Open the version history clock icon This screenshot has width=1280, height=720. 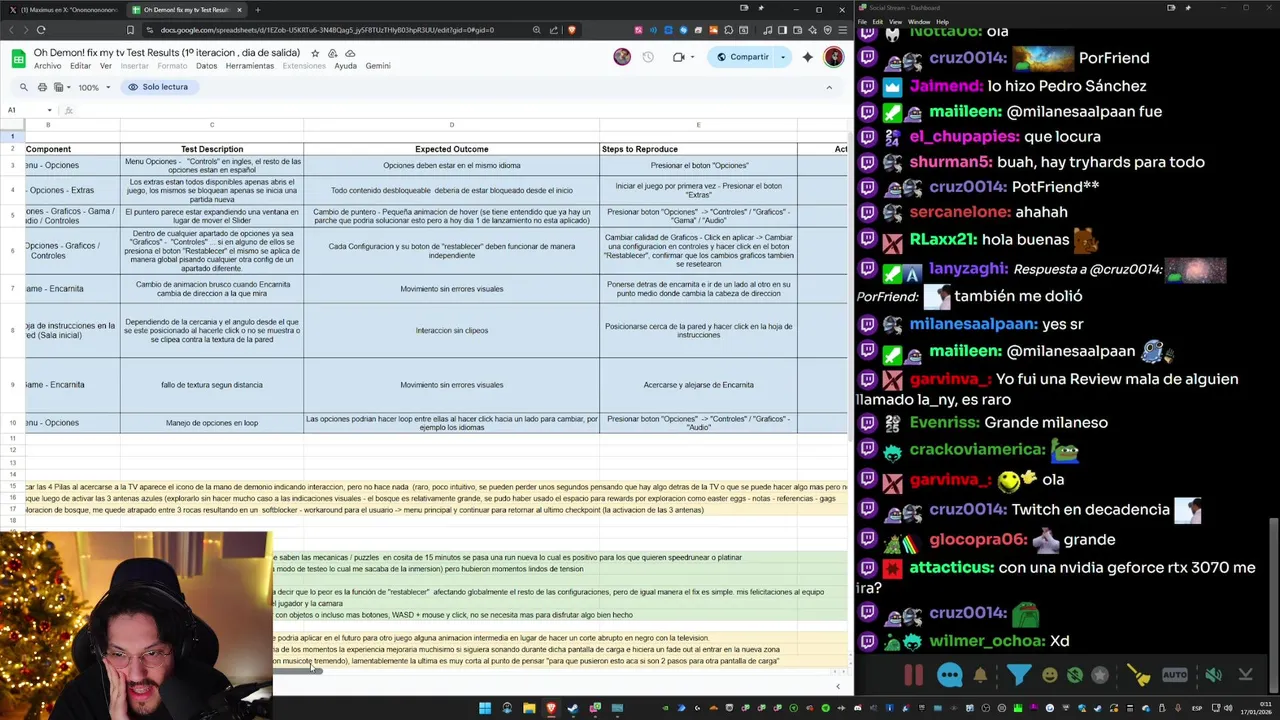click(x=648, y=57)
